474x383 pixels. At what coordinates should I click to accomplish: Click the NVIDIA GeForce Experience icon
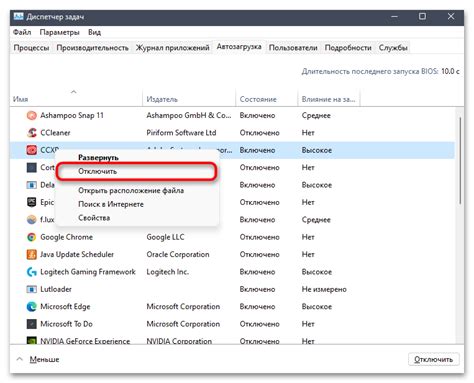coord(31,340)
